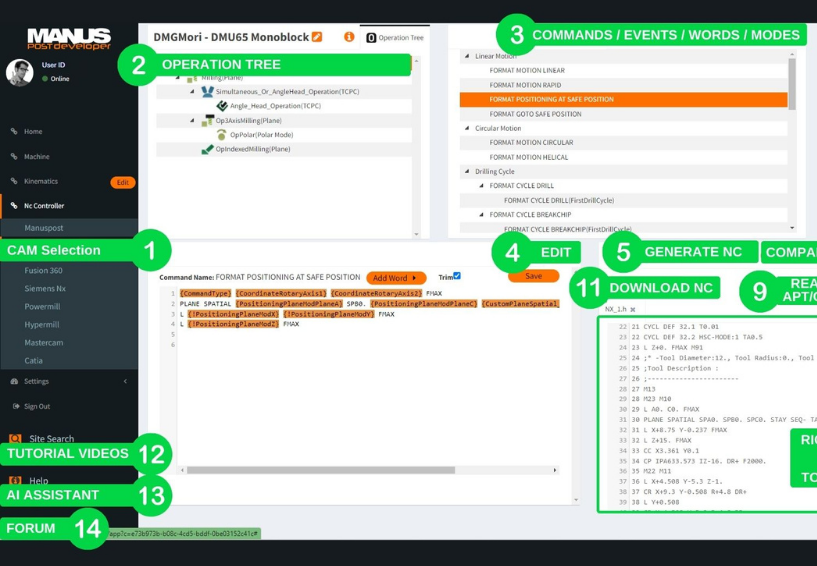
Task: Select Simultaneous_Or_AngleHead_Operation icon in operation tree
Action: pos(207,91)
